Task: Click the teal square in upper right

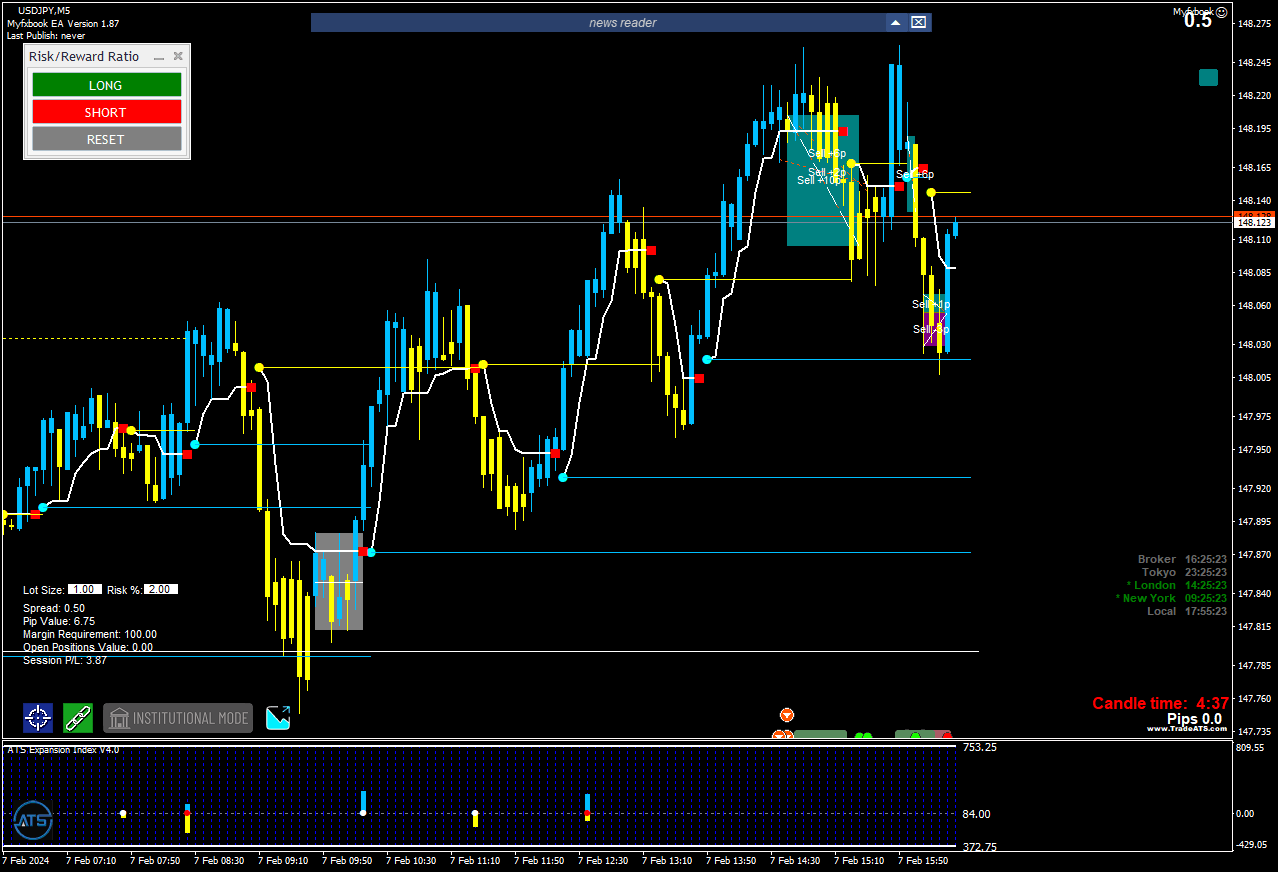Action: click(1208, 77)
